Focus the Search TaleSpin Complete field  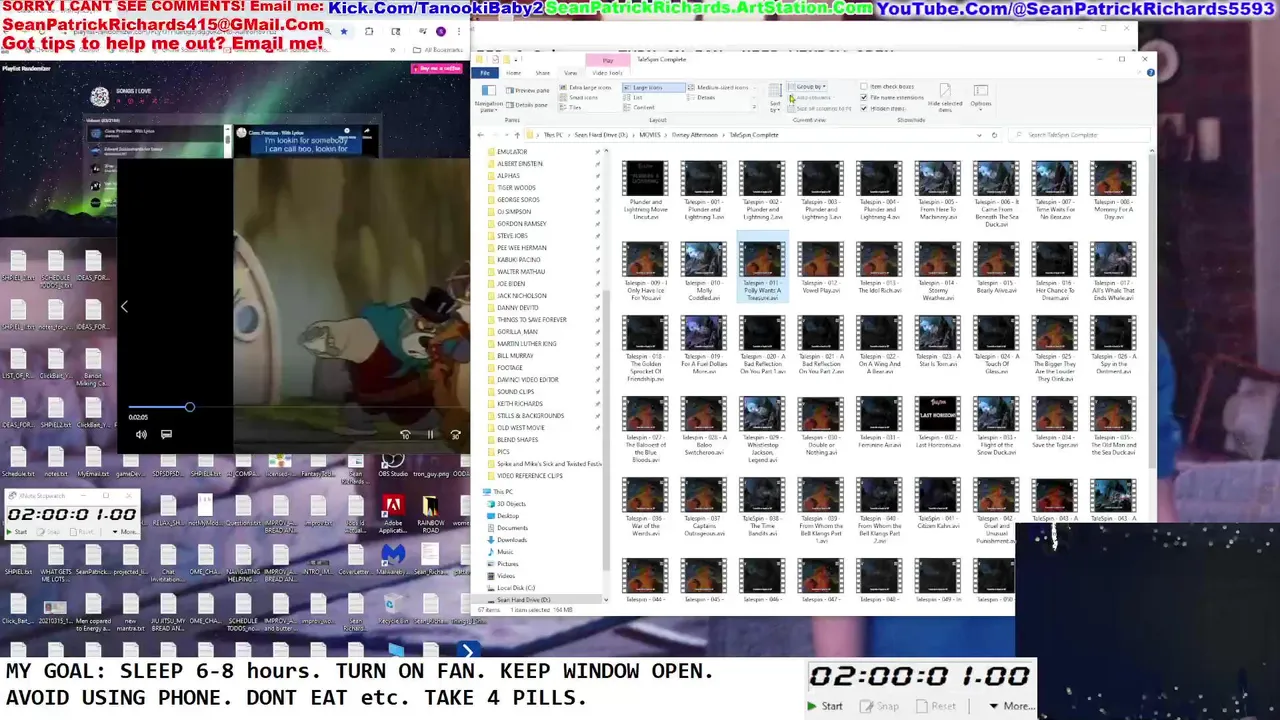[1078, 135]
